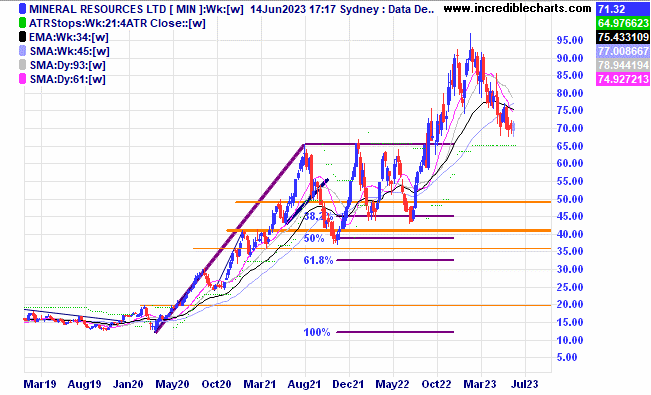Image resolution: width=651 pixels, height=395 pixels.
Task: Click the 20.00 price axis label
Action: click(x=570, y=304)
